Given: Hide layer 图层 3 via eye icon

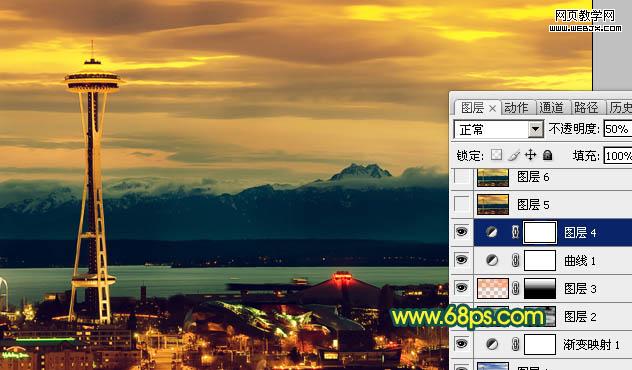Looking at the screenshot, I should (462, 288).
